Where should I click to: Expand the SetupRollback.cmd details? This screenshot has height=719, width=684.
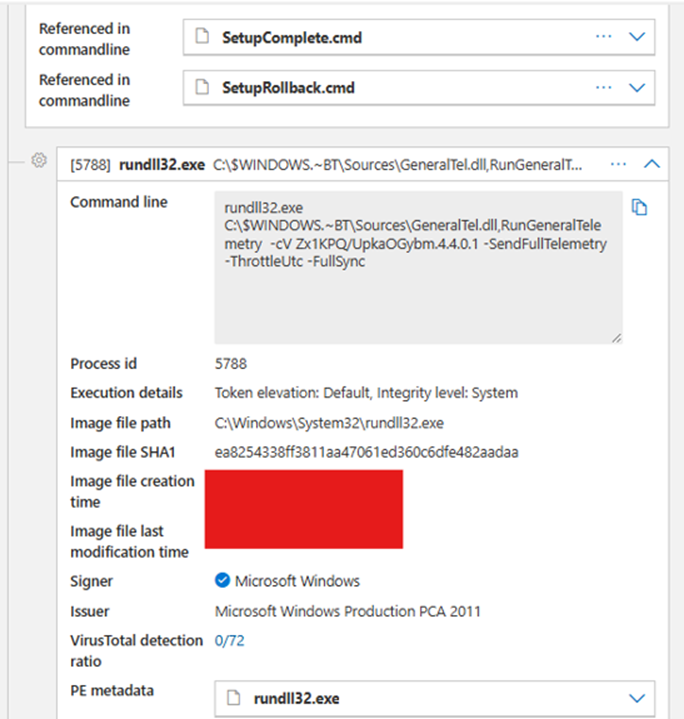[637, 87]
